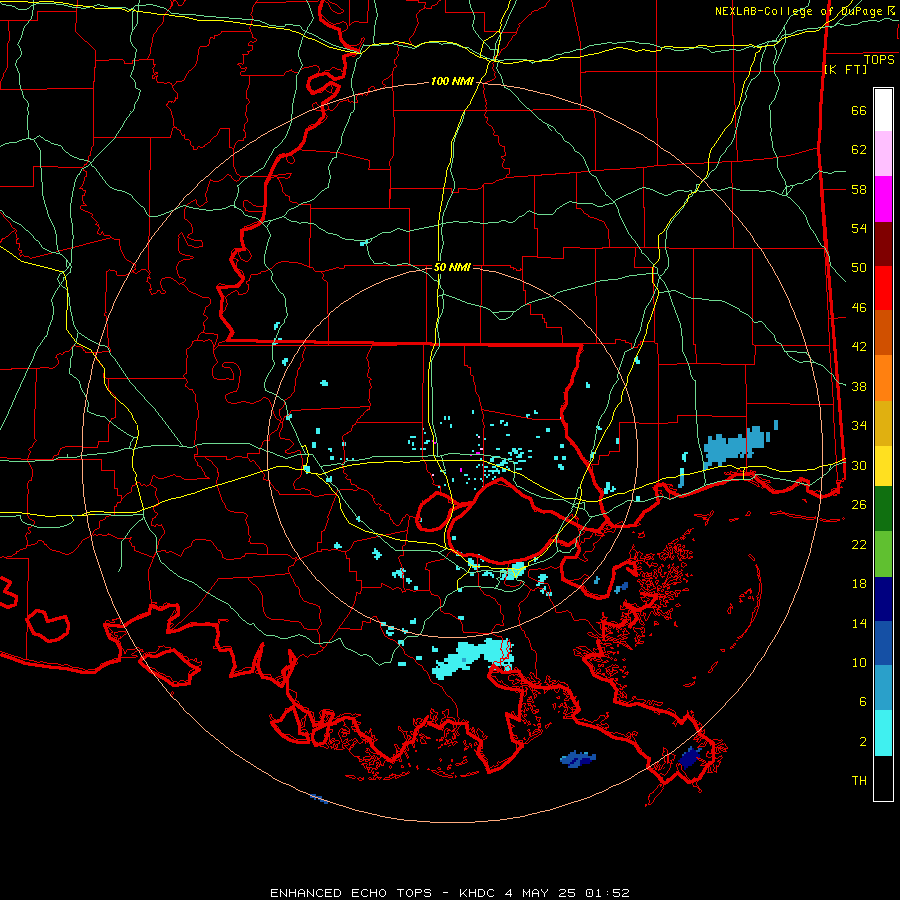Click the 38 legend value

[x=859, y=387]
